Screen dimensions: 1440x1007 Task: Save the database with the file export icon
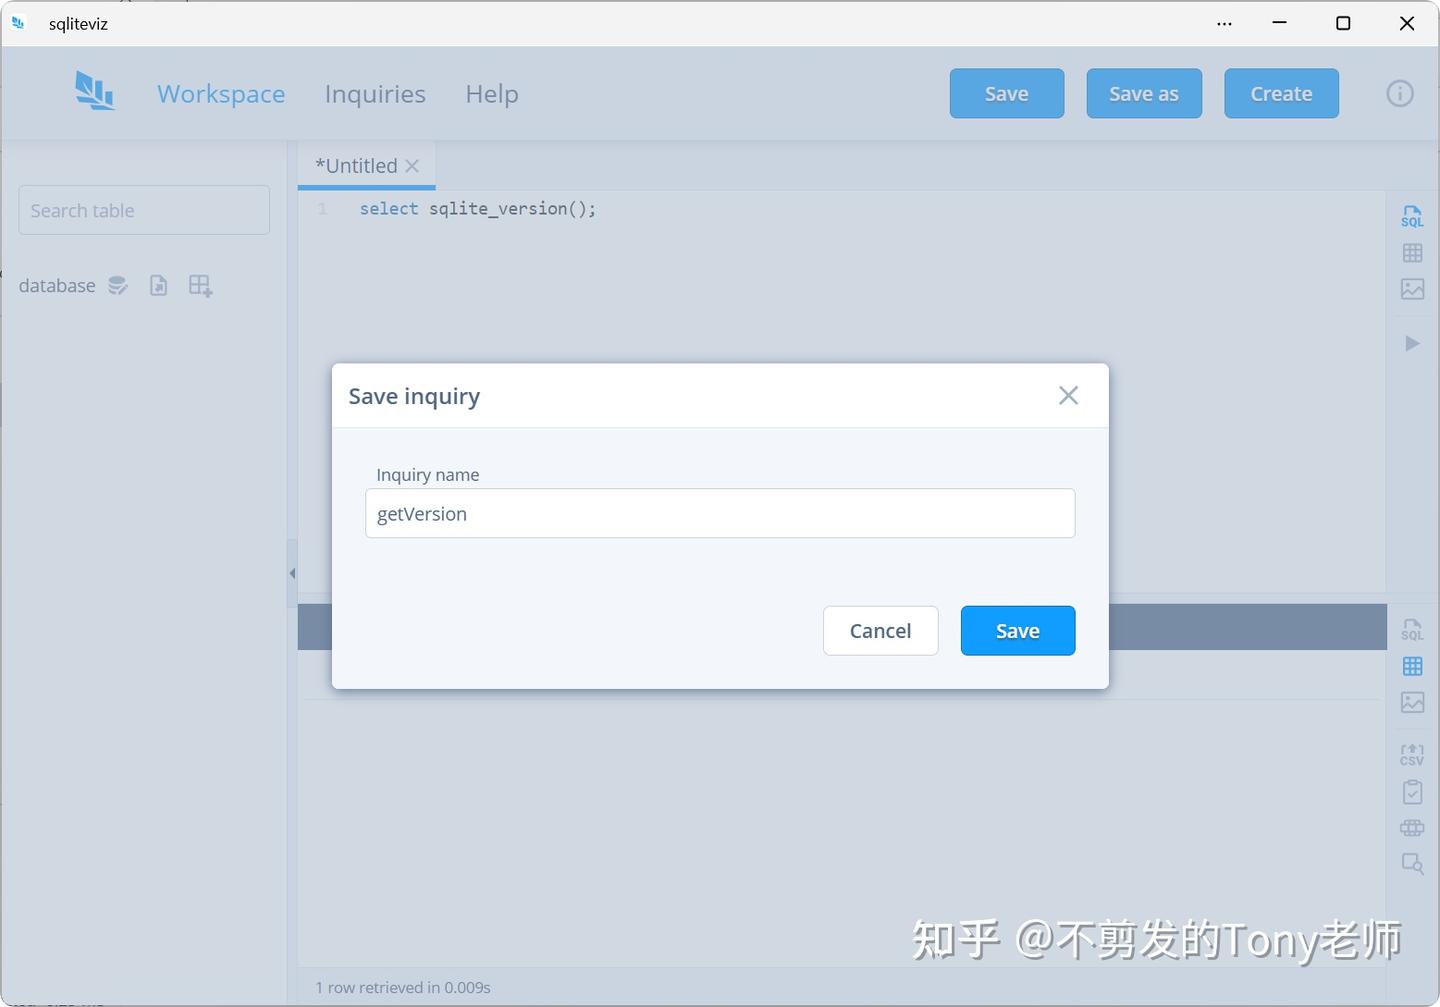[158, 285]
